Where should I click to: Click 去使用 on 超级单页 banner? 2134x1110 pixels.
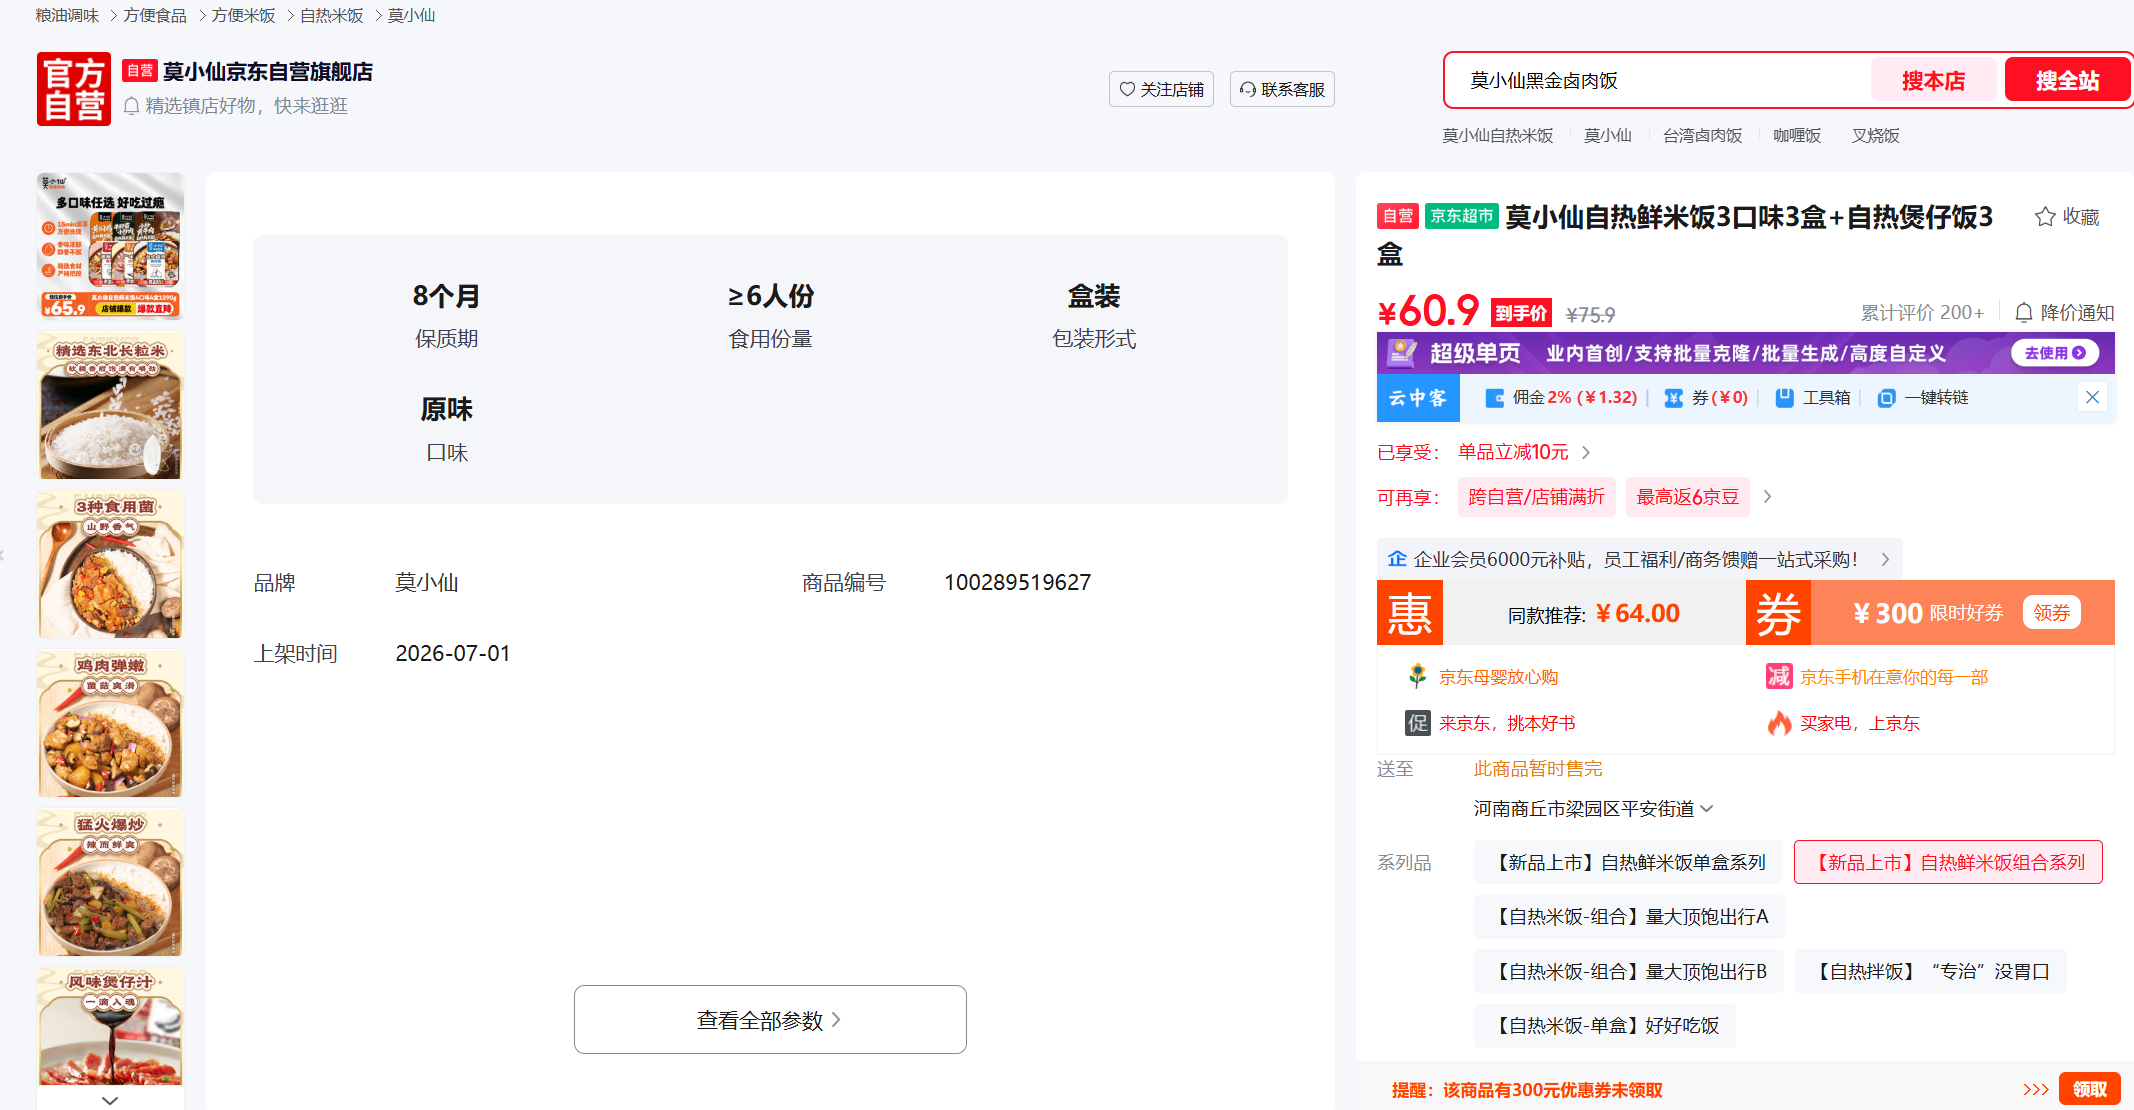(x=2055, y=353)
